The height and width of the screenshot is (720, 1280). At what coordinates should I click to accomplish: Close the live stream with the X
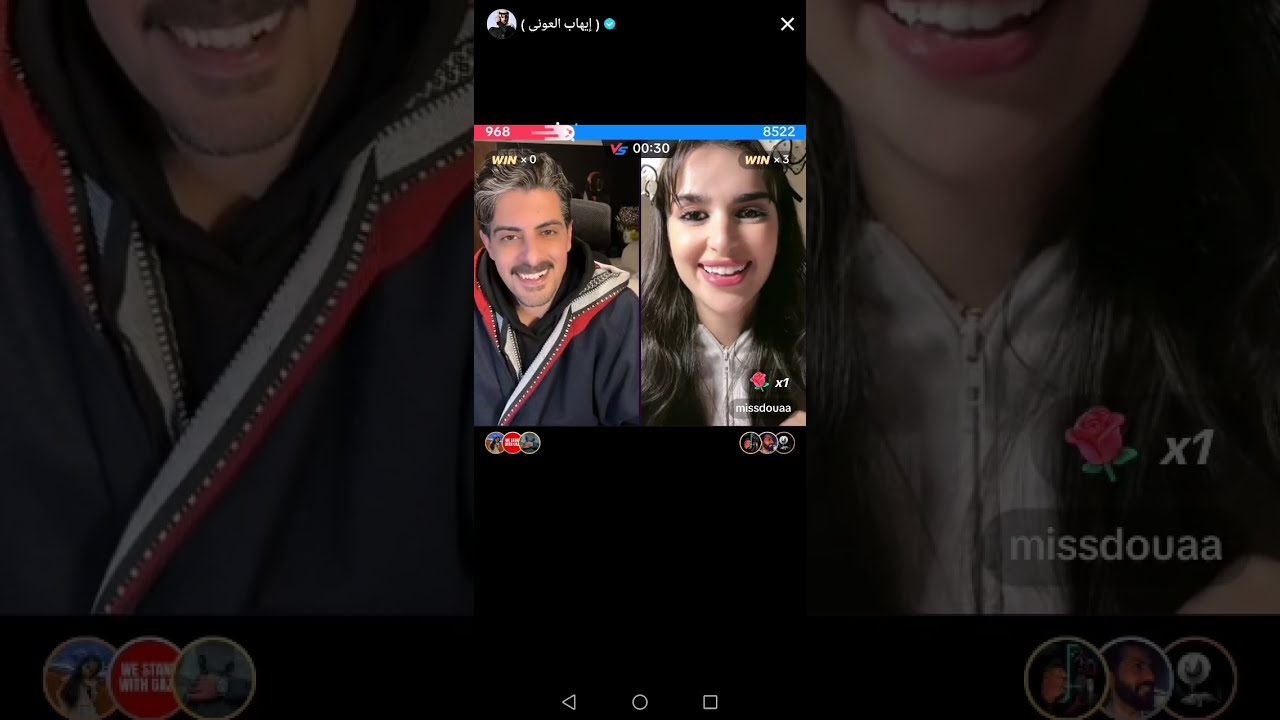pos(787,24)
